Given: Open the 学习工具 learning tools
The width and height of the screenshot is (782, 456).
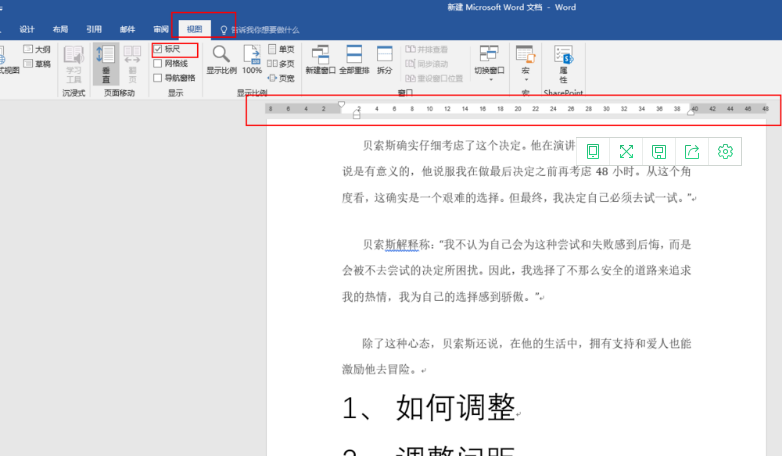Looking at the screenshot, I should [x=73, y=64].
